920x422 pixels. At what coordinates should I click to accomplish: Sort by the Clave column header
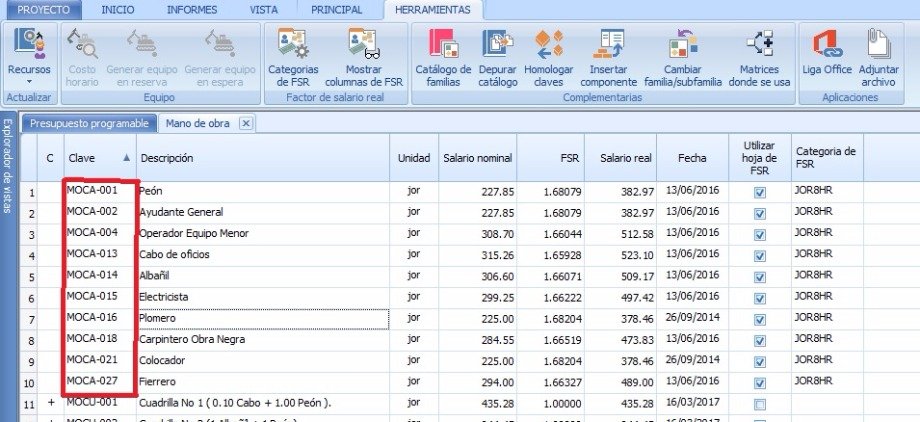[97, 158]
